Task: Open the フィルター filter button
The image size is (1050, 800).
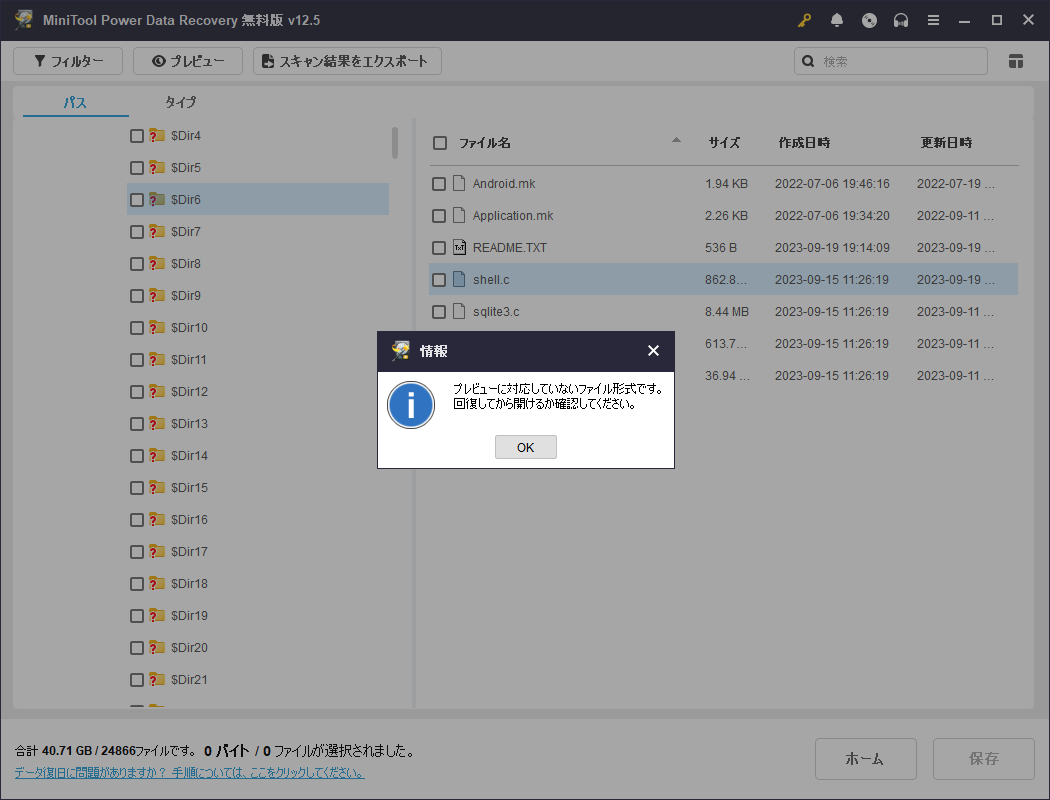Action: point(68,61)
